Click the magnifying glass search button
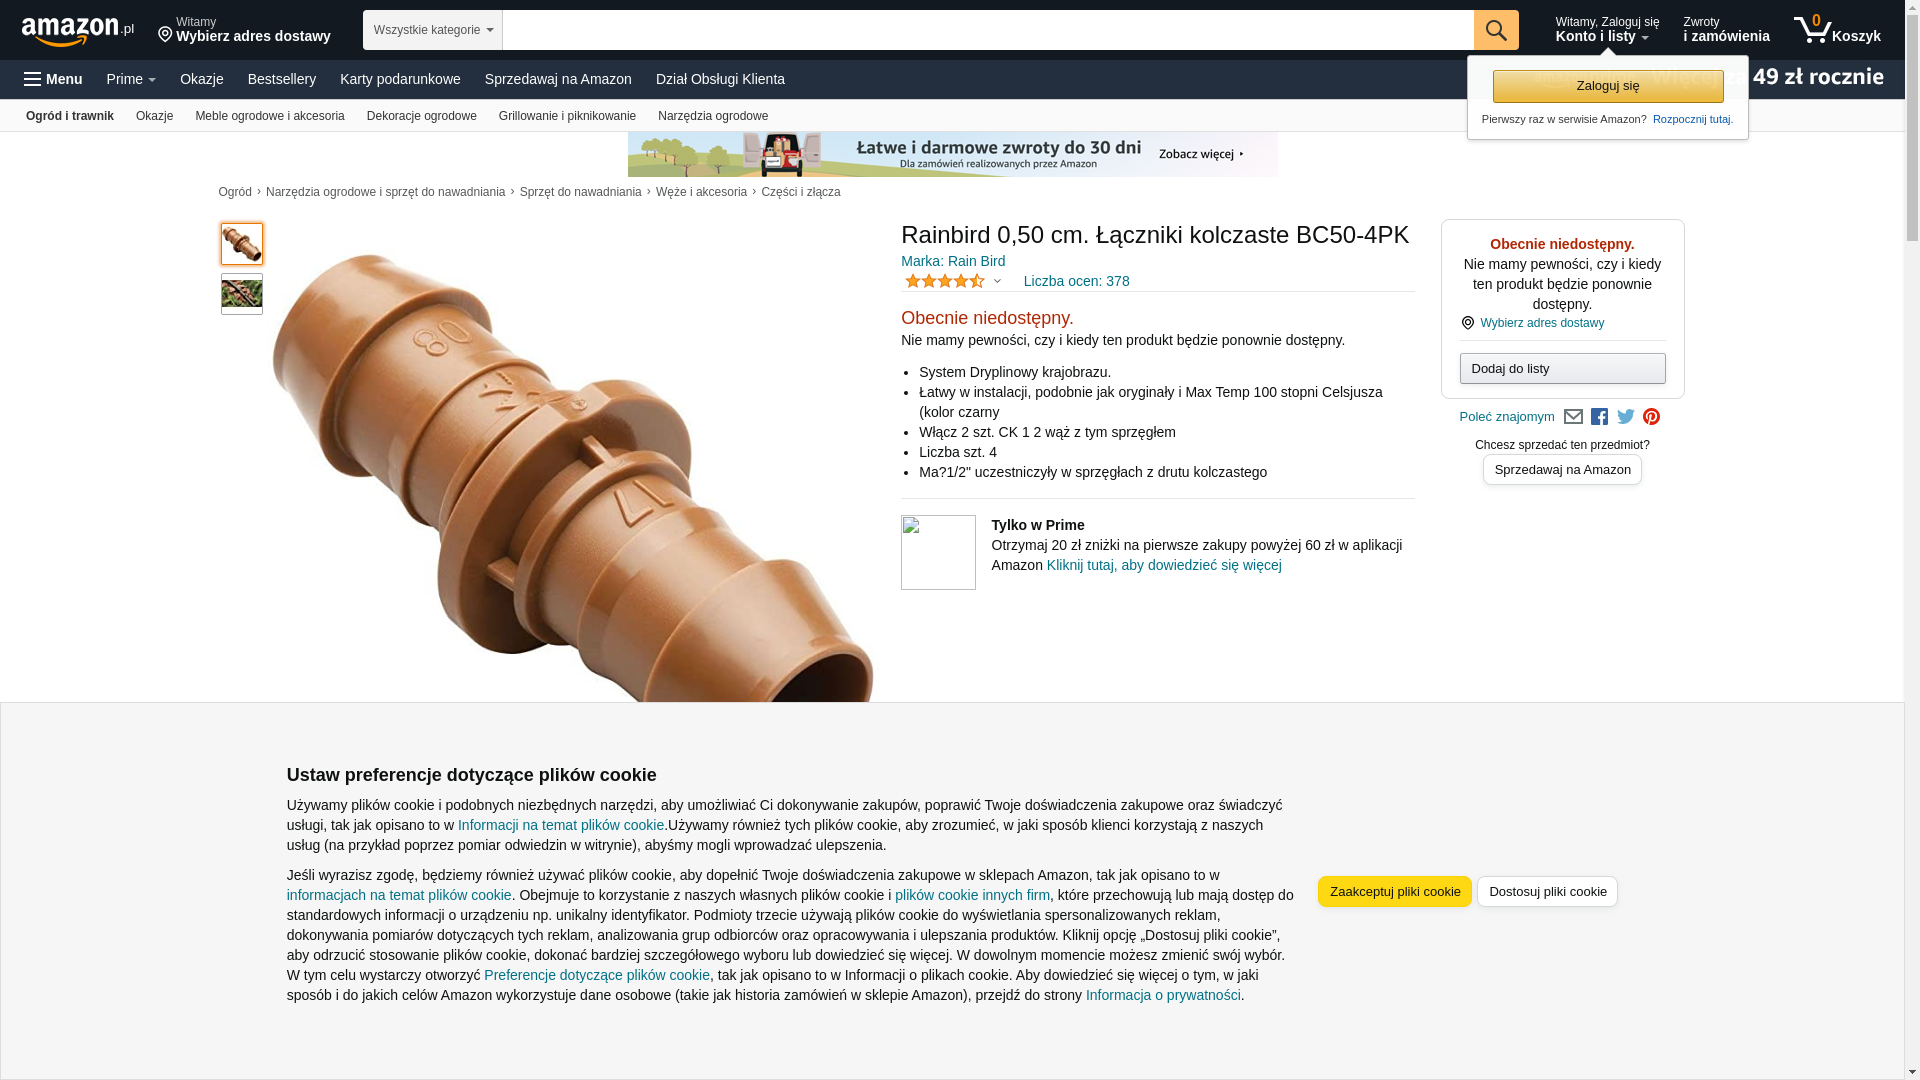This screenshot has width=1920, height=1080. (x=1496, y=30)
